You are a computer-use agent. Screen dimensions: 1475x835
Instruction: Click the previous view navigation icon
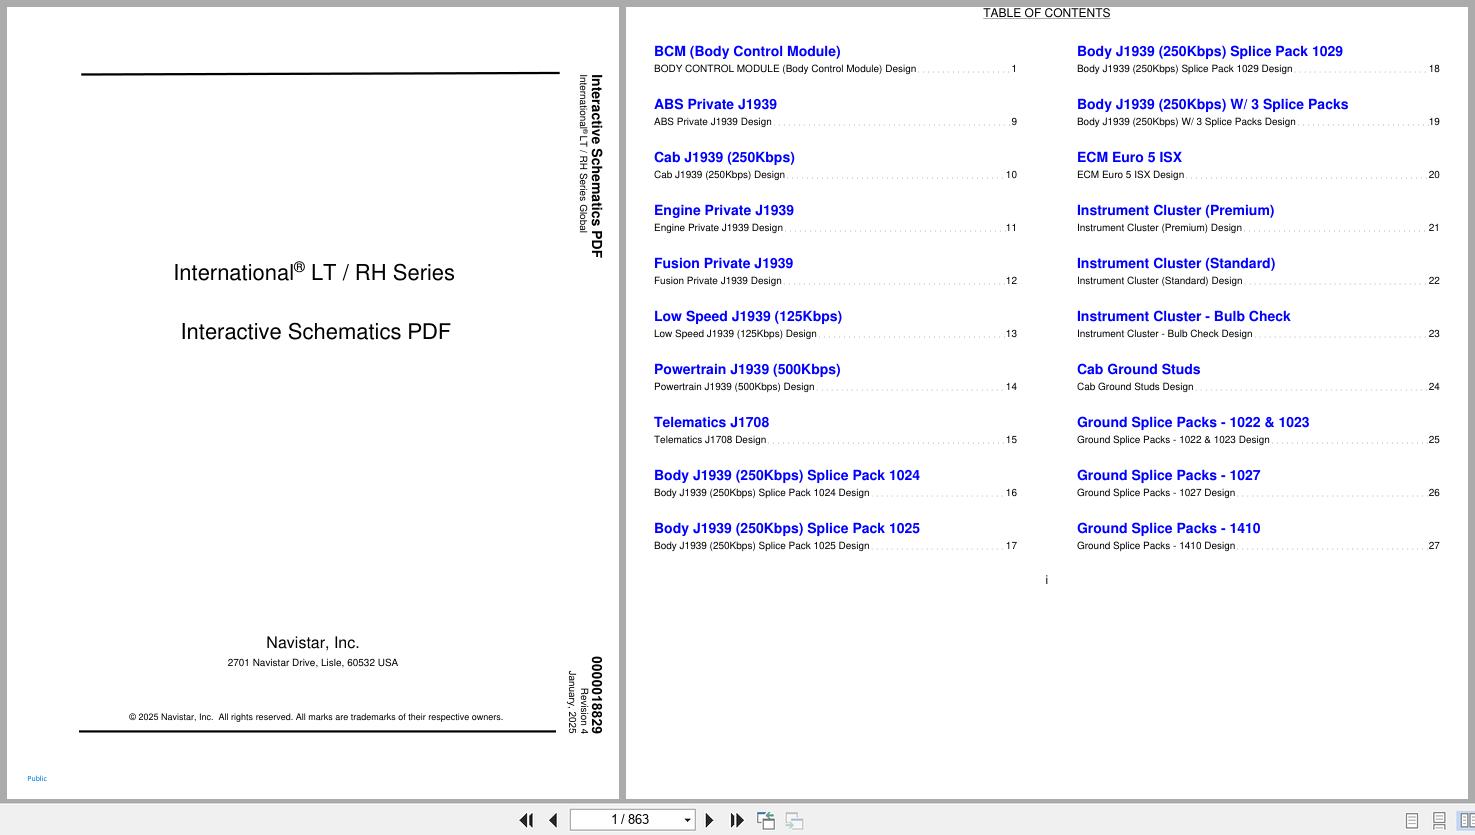click(x=766, y=820)
